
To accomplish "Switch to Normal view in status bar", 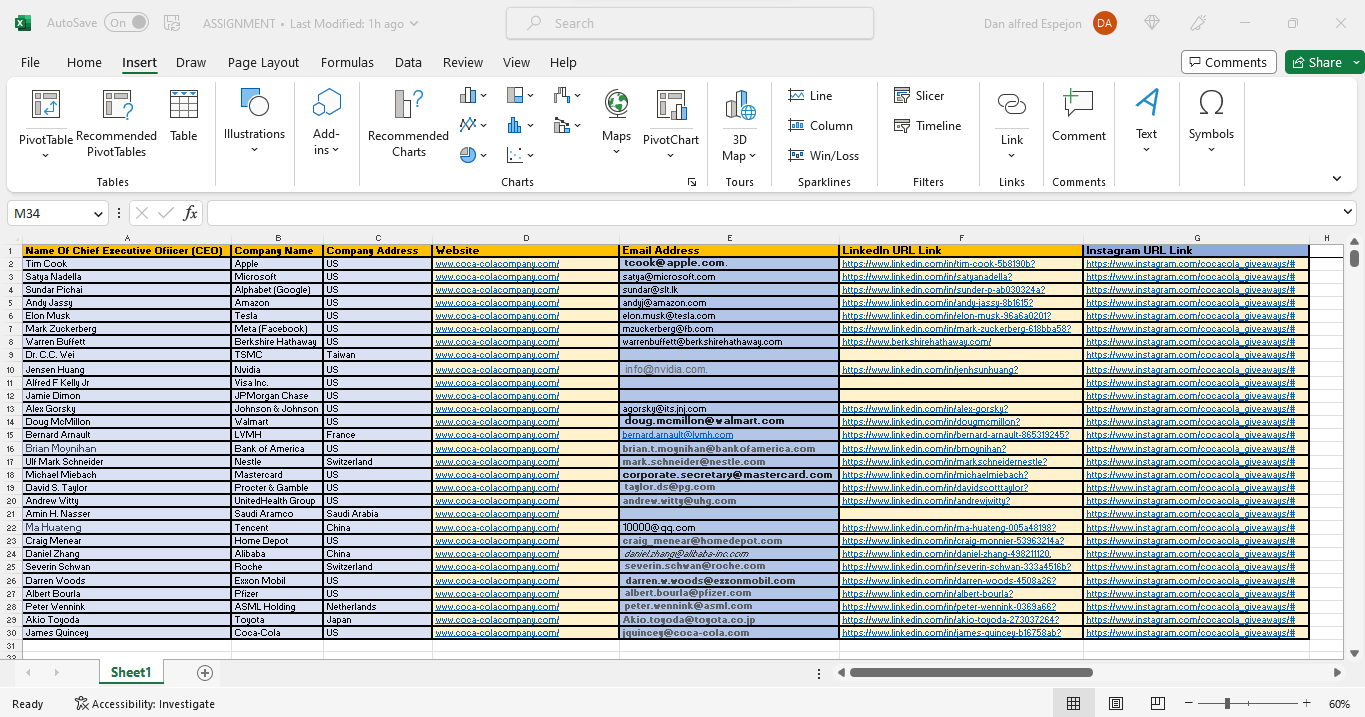I will tap(1073, 704).
